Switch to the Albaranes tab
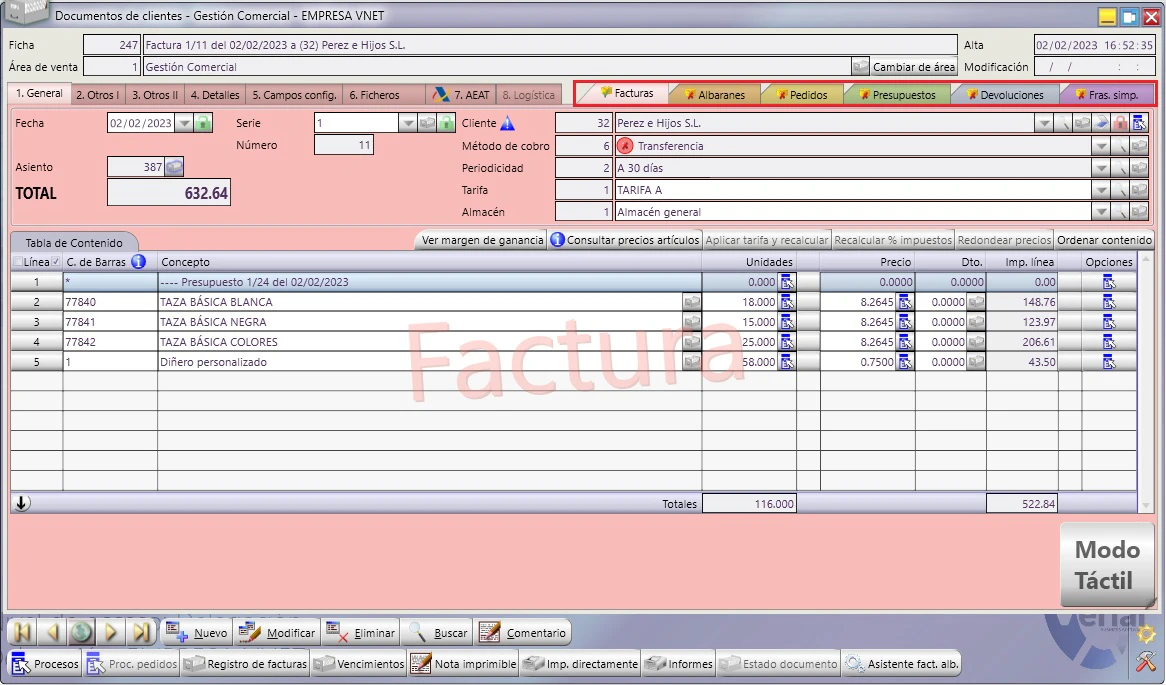Viewport: 1166px width, 685px height. click(715, 94)
